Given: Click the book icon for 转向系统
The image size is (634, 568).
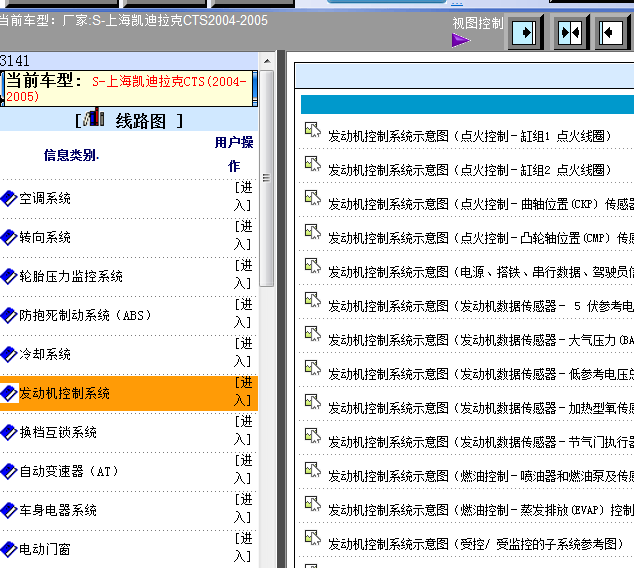Looking at the screenshot, I should click(8, 237).
